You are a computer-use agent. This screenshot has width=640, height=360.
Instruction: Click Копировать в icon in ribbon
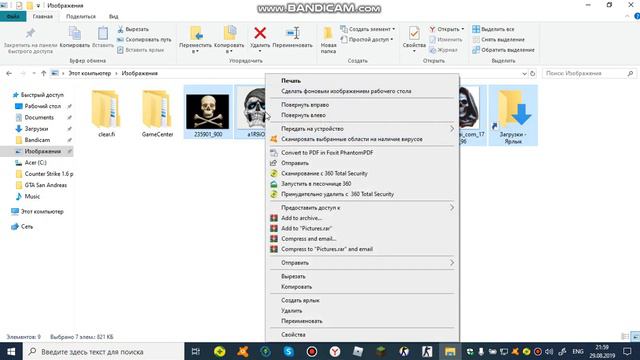pyautogui.click(x=229, y=33)
